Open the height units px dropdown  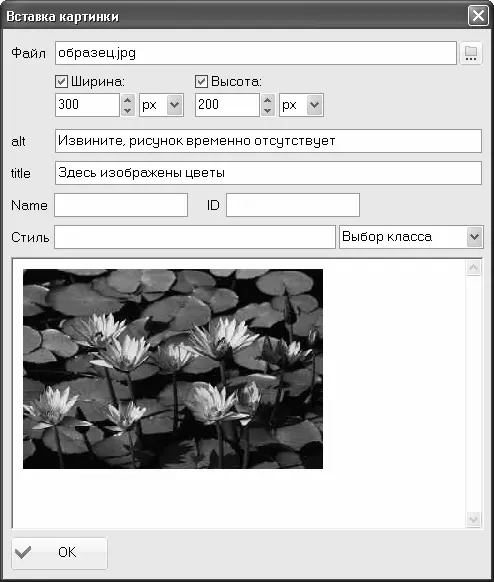point(301,105)
